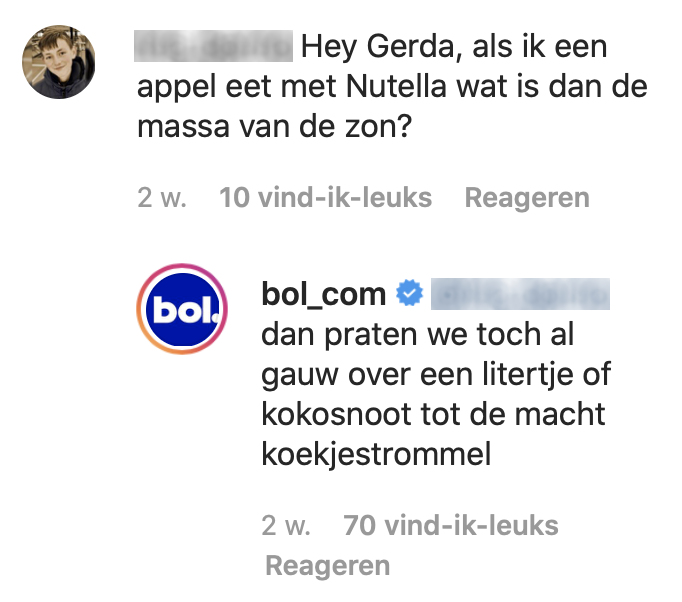Open the blurred username of top commenter
The width and height of the screenshot is (682, 602).
[x=213, y=46]
